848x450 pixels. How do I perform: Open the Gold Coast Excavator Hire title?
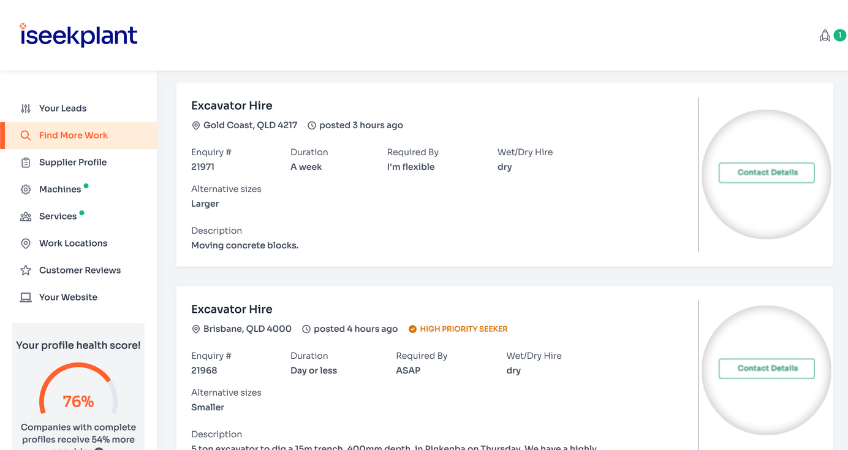[x=231, y=106]
